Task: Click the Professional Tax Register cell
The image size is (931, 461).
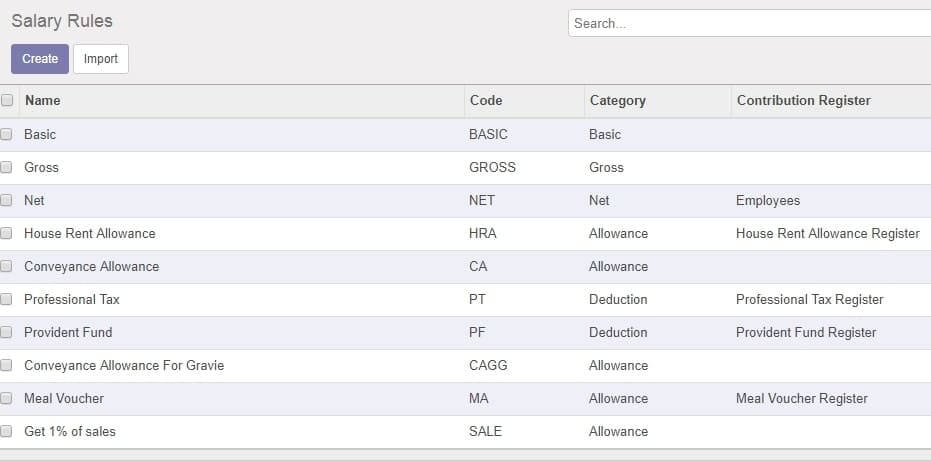Action: click(809, 299)
